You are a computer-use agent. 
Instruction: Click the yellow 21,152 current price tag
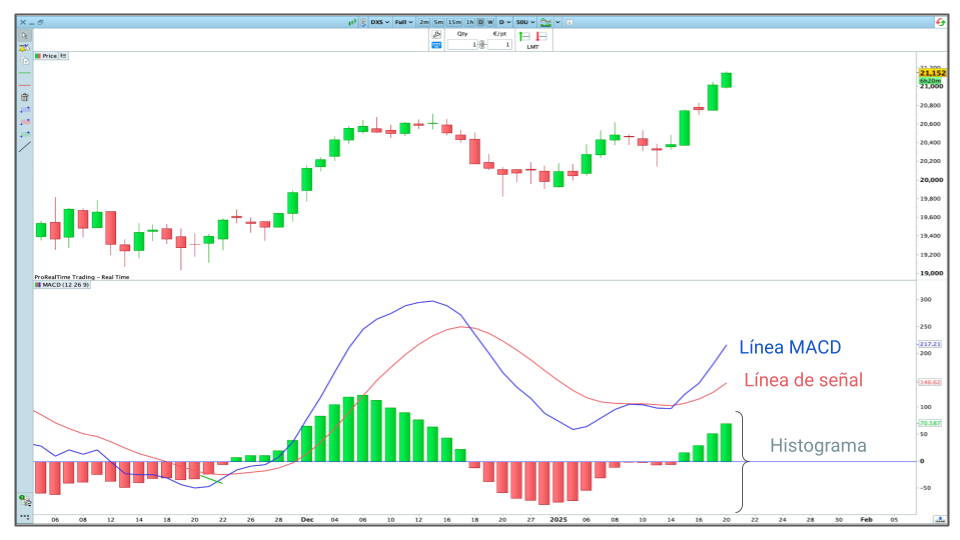[932, 73]
